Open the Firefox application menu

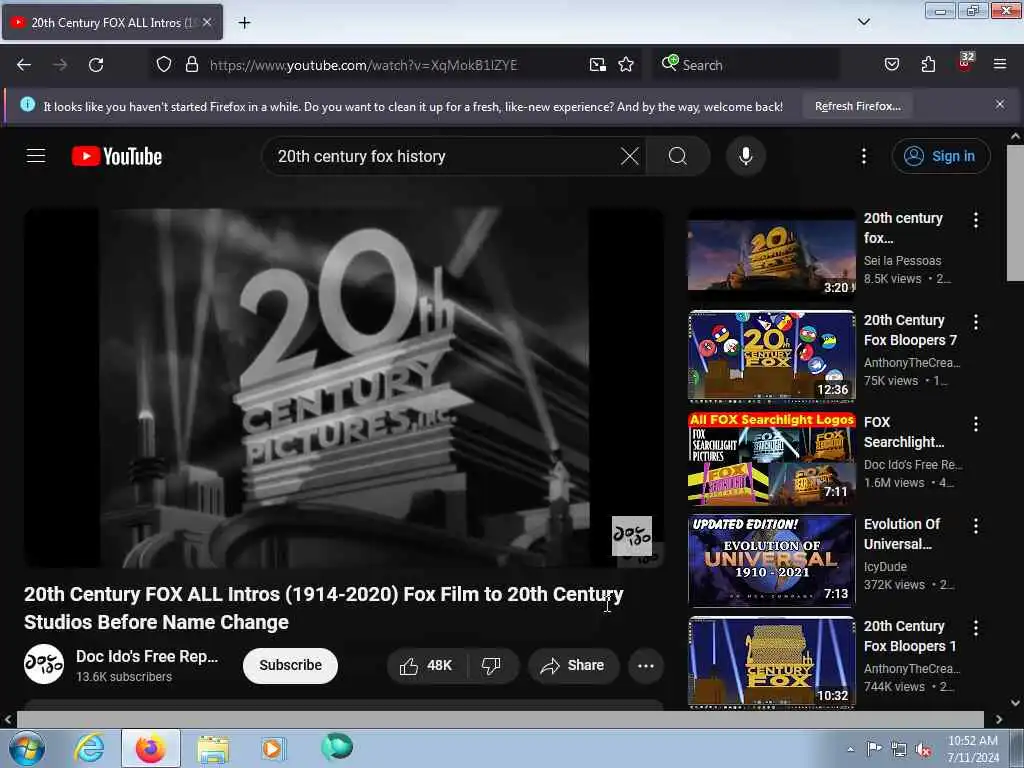(x=1000, y=65)
